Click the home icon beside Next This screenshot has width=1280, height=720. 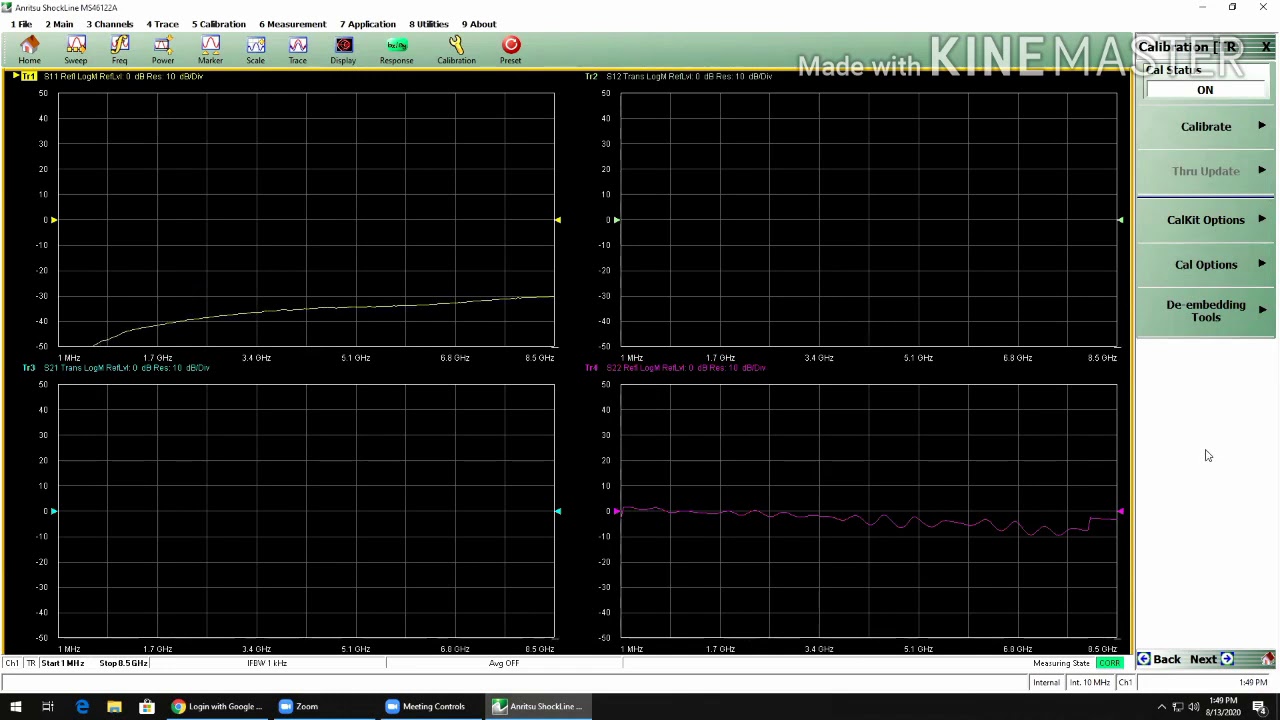click(x=1268, y=659)
